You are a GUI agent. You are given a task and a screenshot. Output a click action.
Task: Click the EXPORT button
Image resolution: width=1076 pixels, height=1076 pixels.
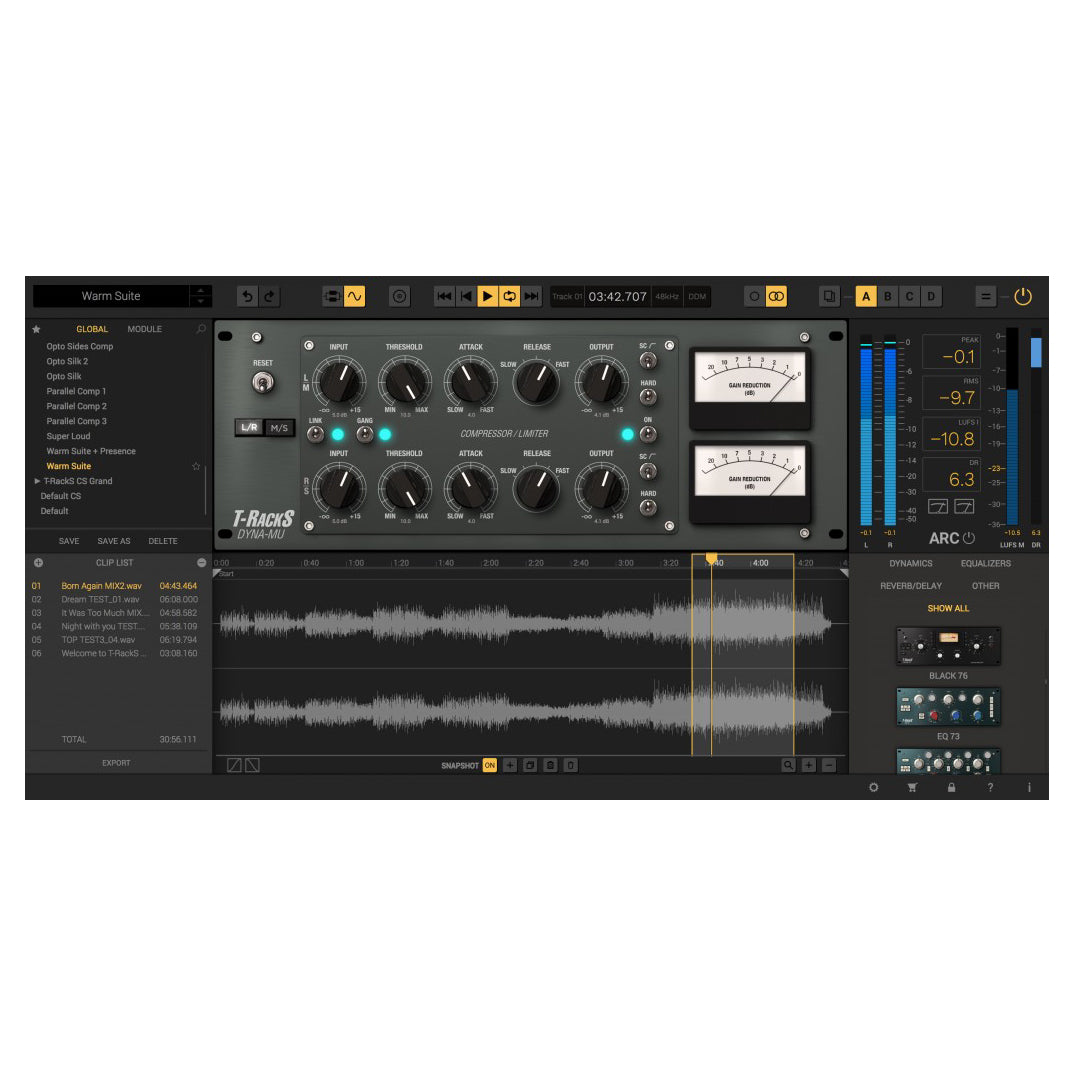[116, 763]
